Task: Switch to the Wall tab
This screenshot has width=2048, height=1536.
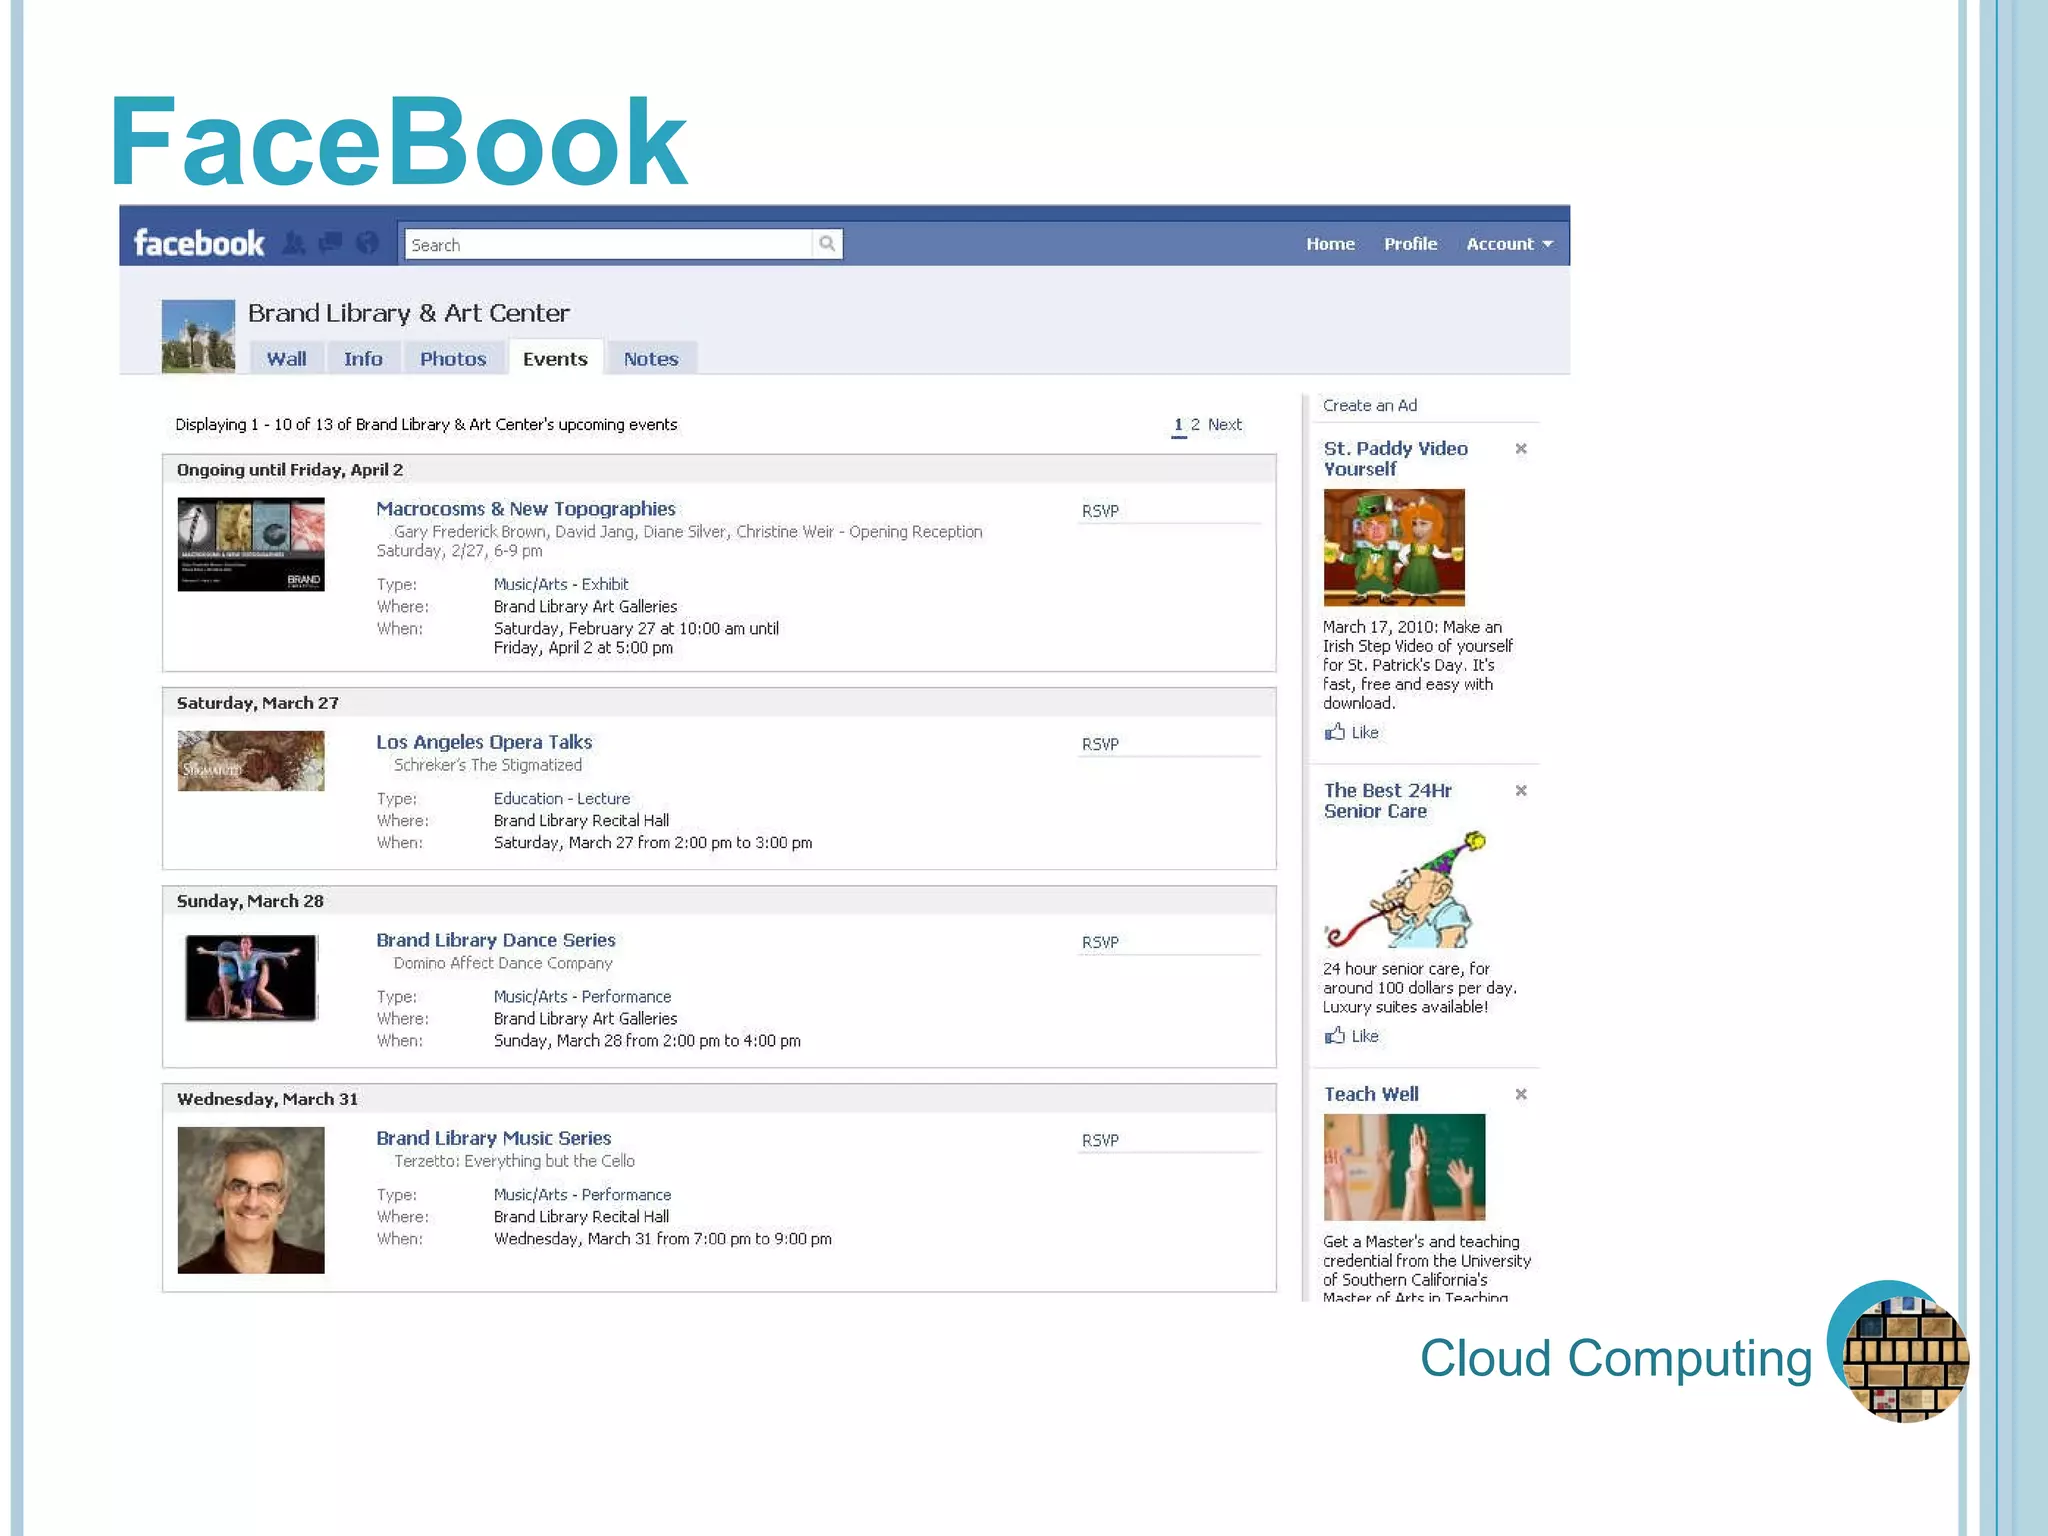Action: pos(286,359)
